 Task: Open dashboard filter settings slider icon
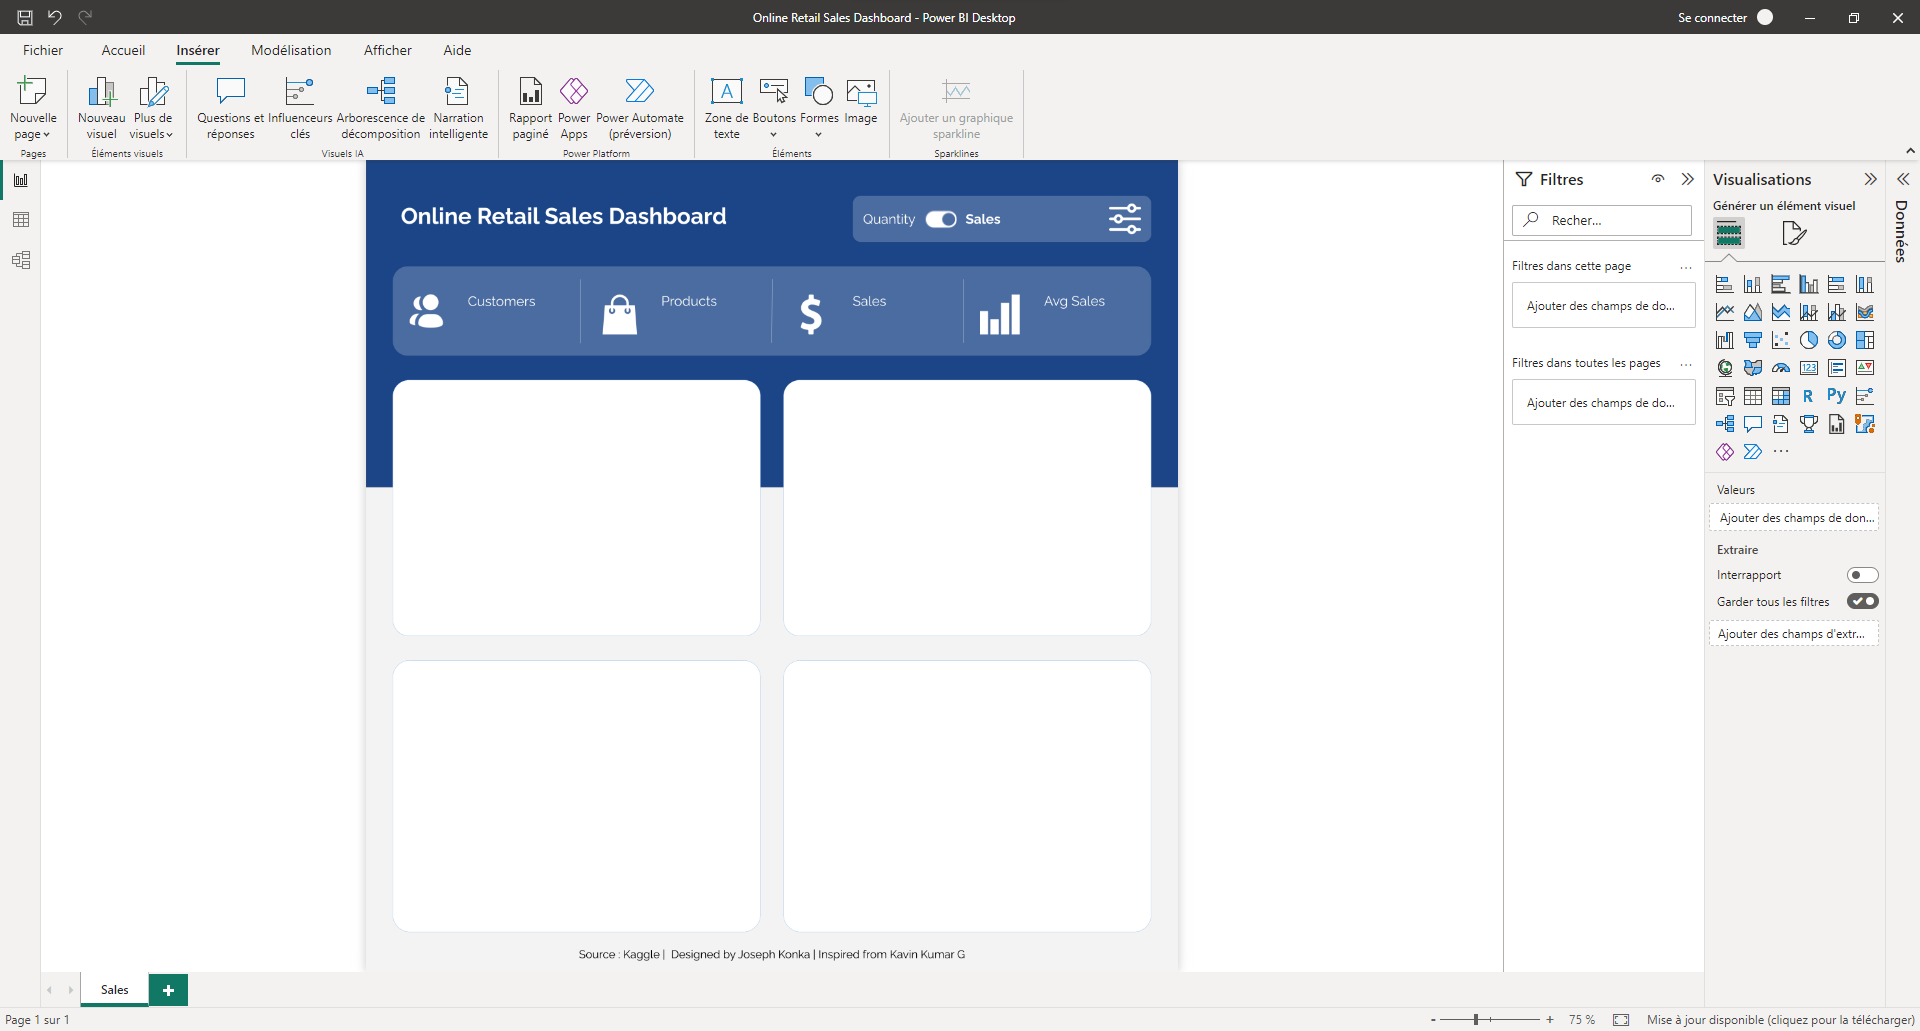click(1124, 219)
